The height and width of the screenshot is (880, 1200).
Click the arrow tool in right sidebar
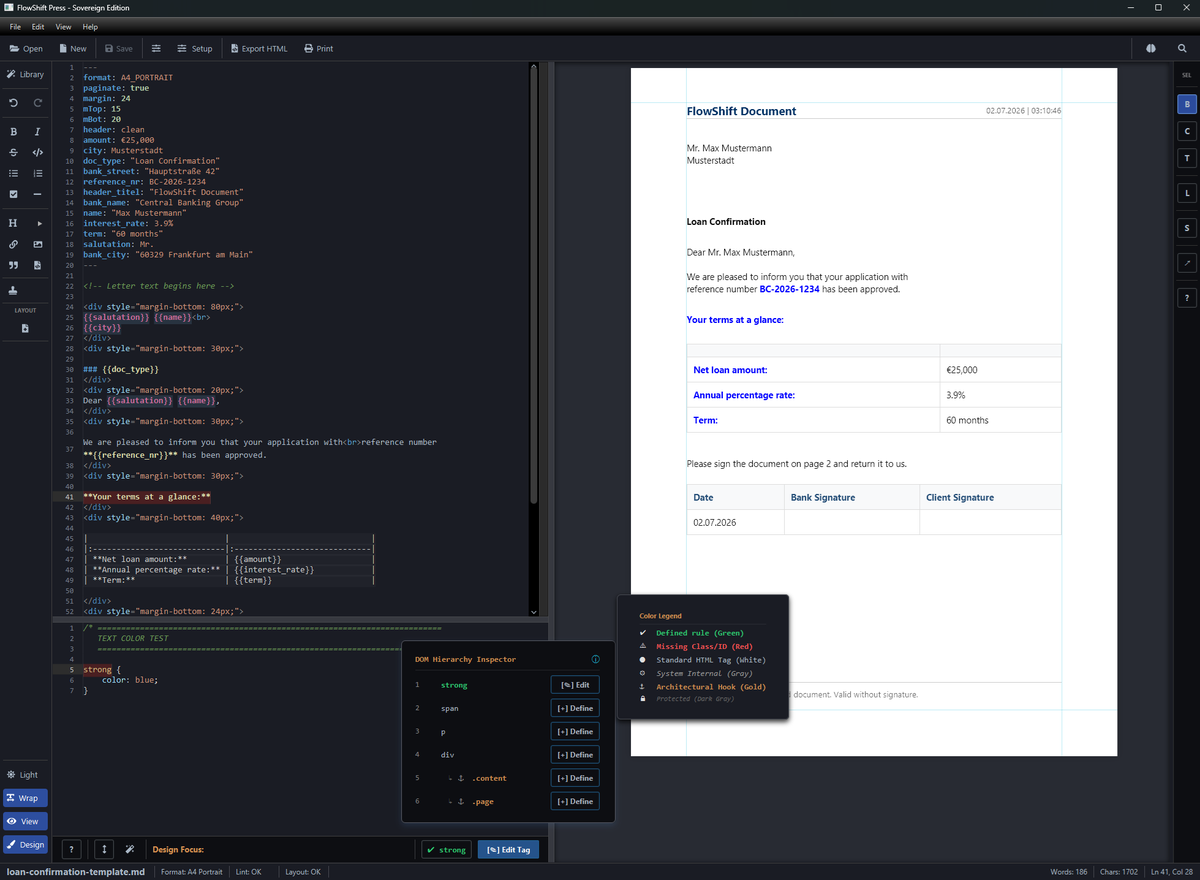coord(1187,263)
